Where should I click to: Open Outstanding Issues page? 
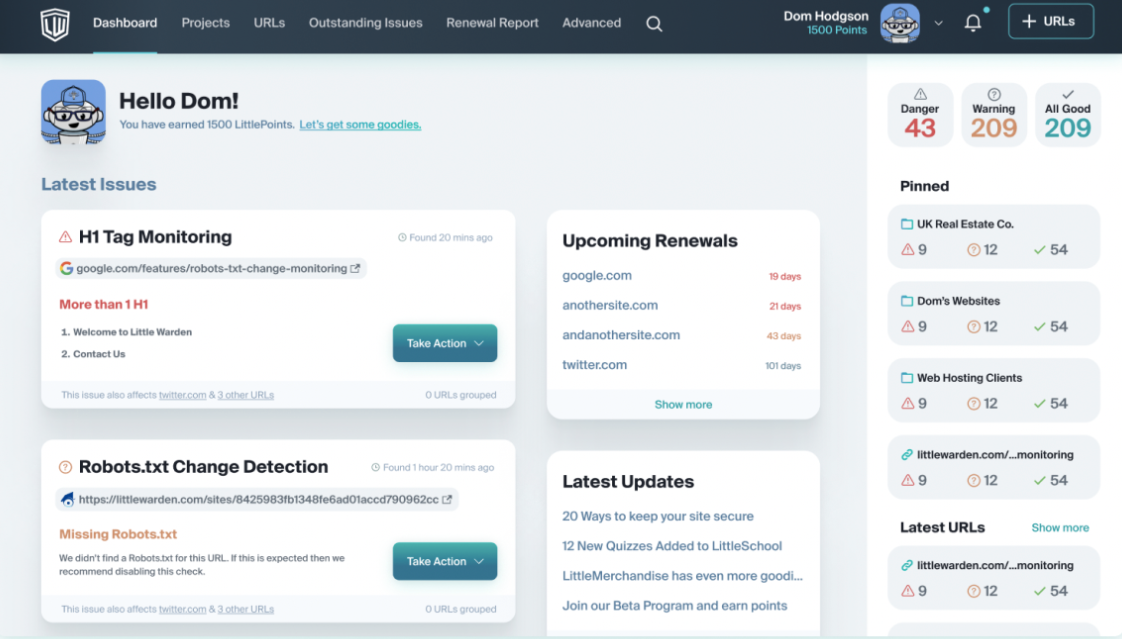pyautogui.click(x=366, y=23)
